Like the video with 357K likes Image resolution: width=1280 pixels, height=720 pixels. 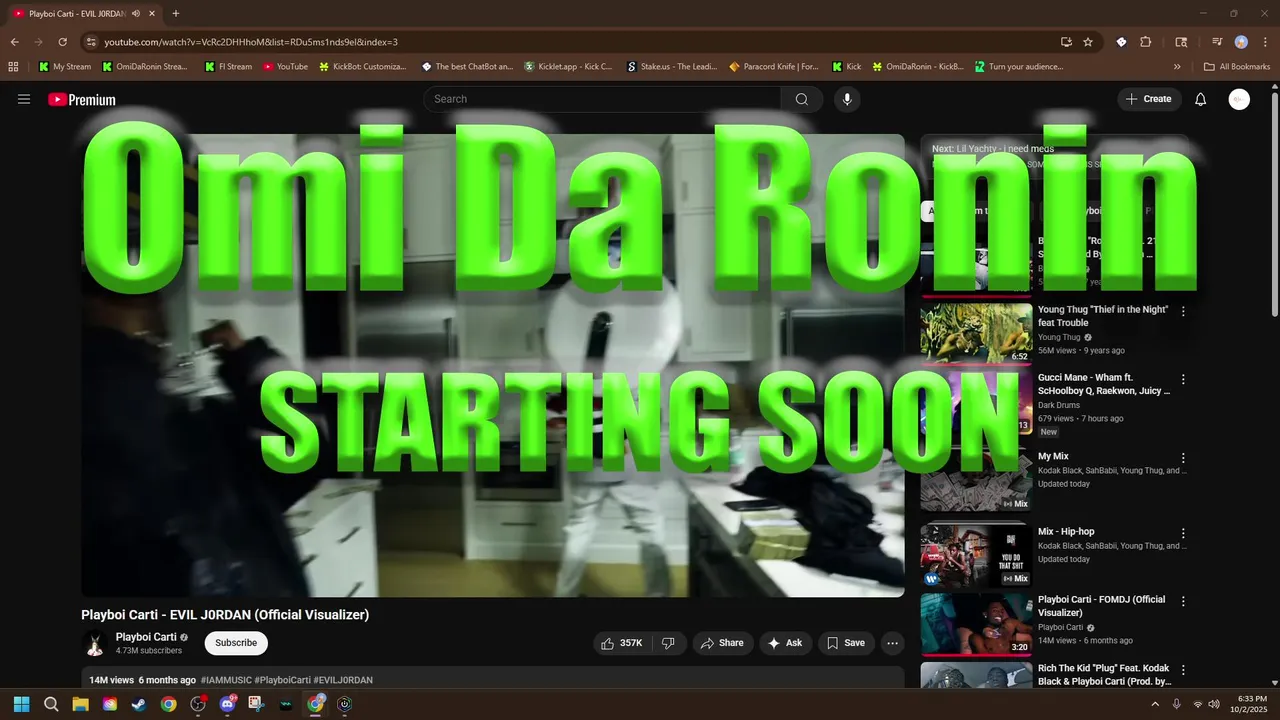click(x=621, y=643)
